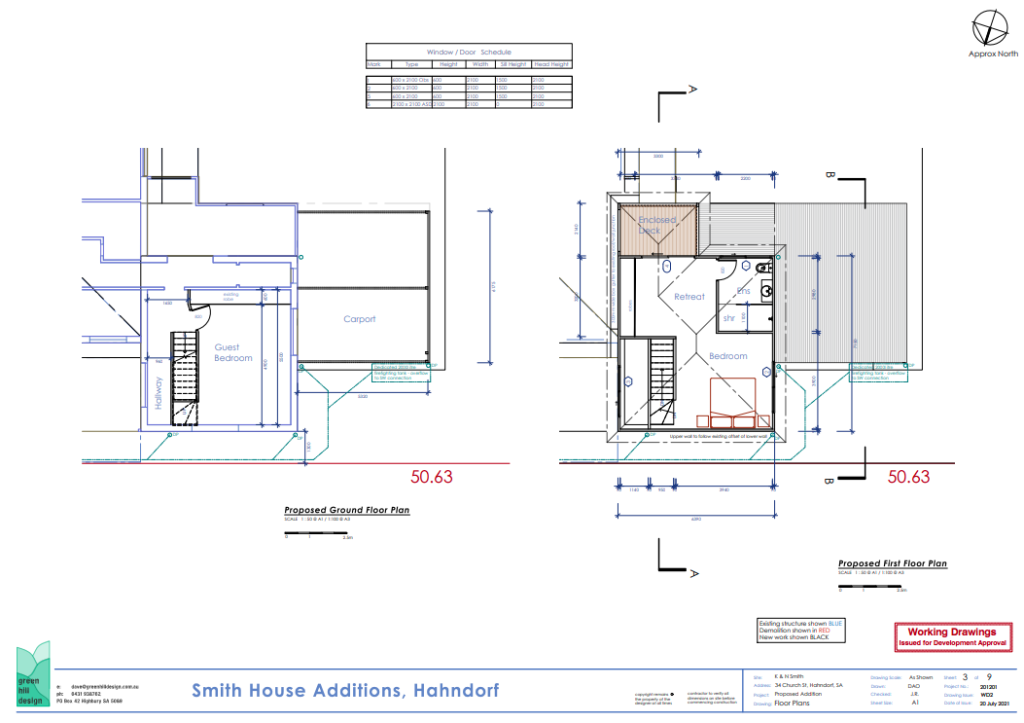This screenshot has height=723, width=1024.
Task: Open the legend box about BLUE existing structure
Action: pyautogui.click(x=800, y=631)
